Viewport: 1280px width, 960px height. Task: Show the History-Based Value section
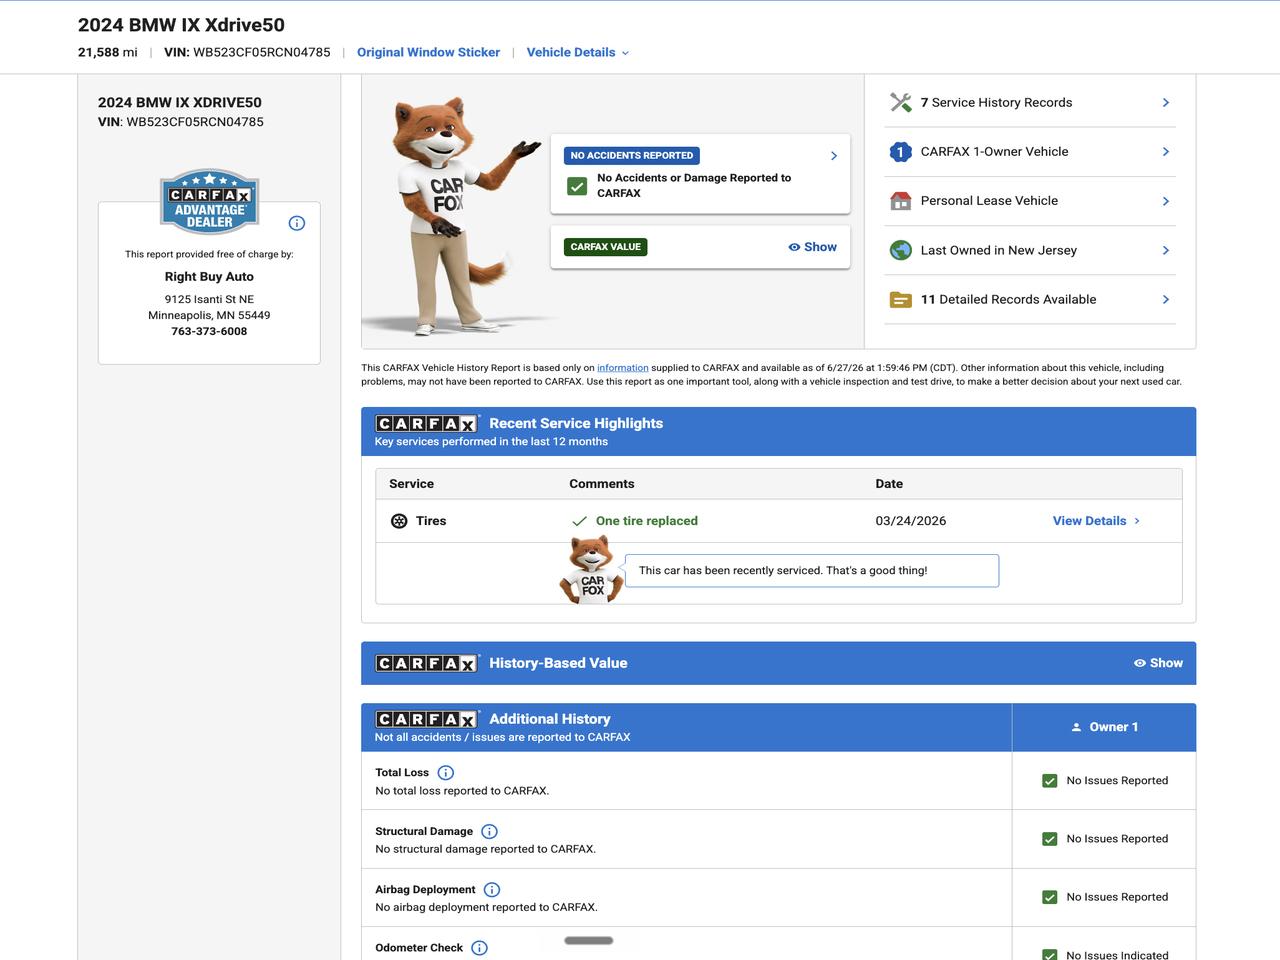click(x=1158, y=663)
